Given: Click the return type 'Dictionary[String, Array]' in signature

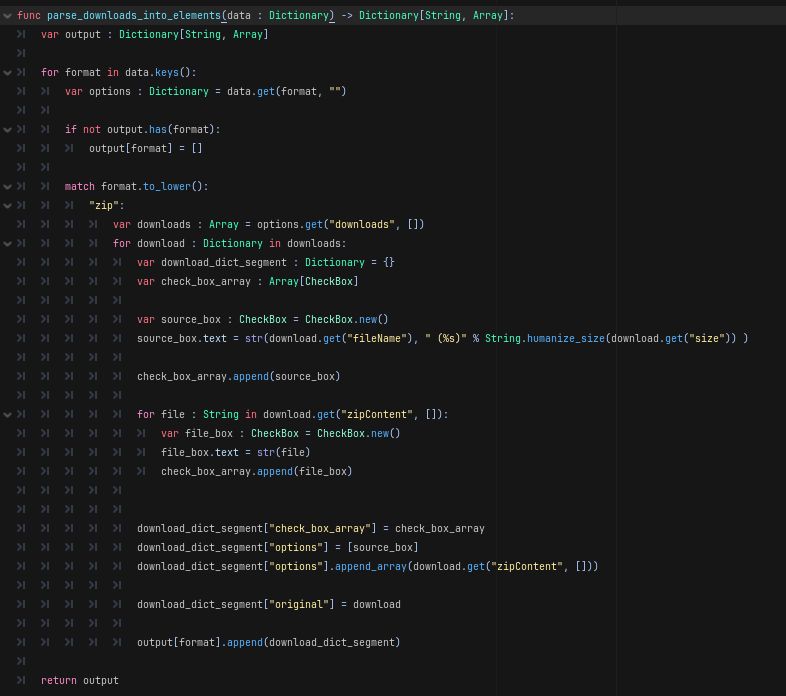Looking at the screenshot, I should (x=434, y=16).
